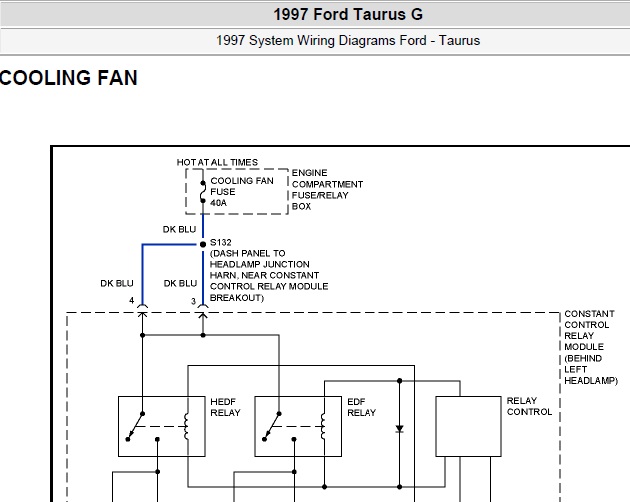Image resolution: width=630 pixels, height=502 pixels.
Task: Click the 'COOLING FAN' heading
Action: click(69, 78)
